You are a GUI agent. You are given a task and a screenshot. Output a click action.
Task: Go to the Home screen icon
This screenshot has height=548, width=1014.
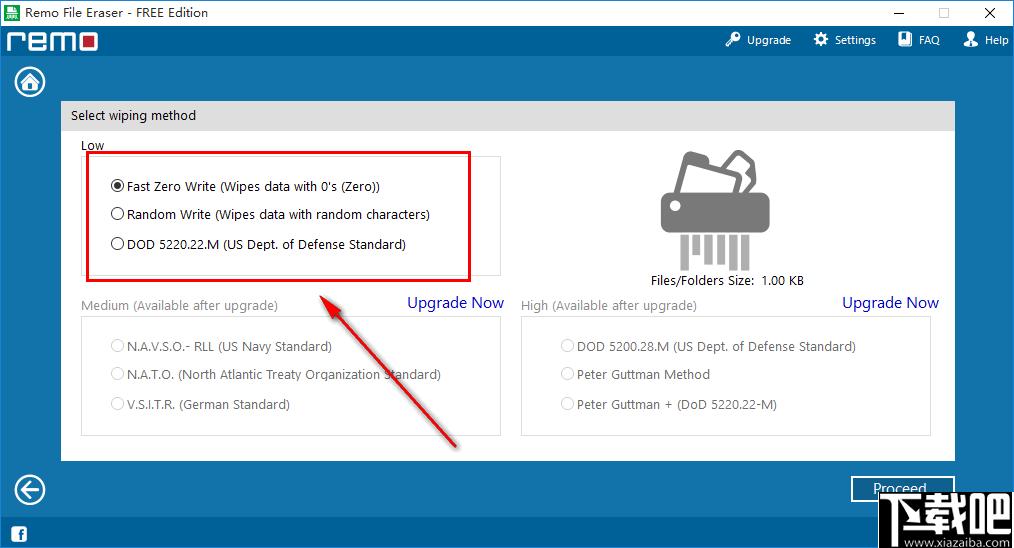30,82
